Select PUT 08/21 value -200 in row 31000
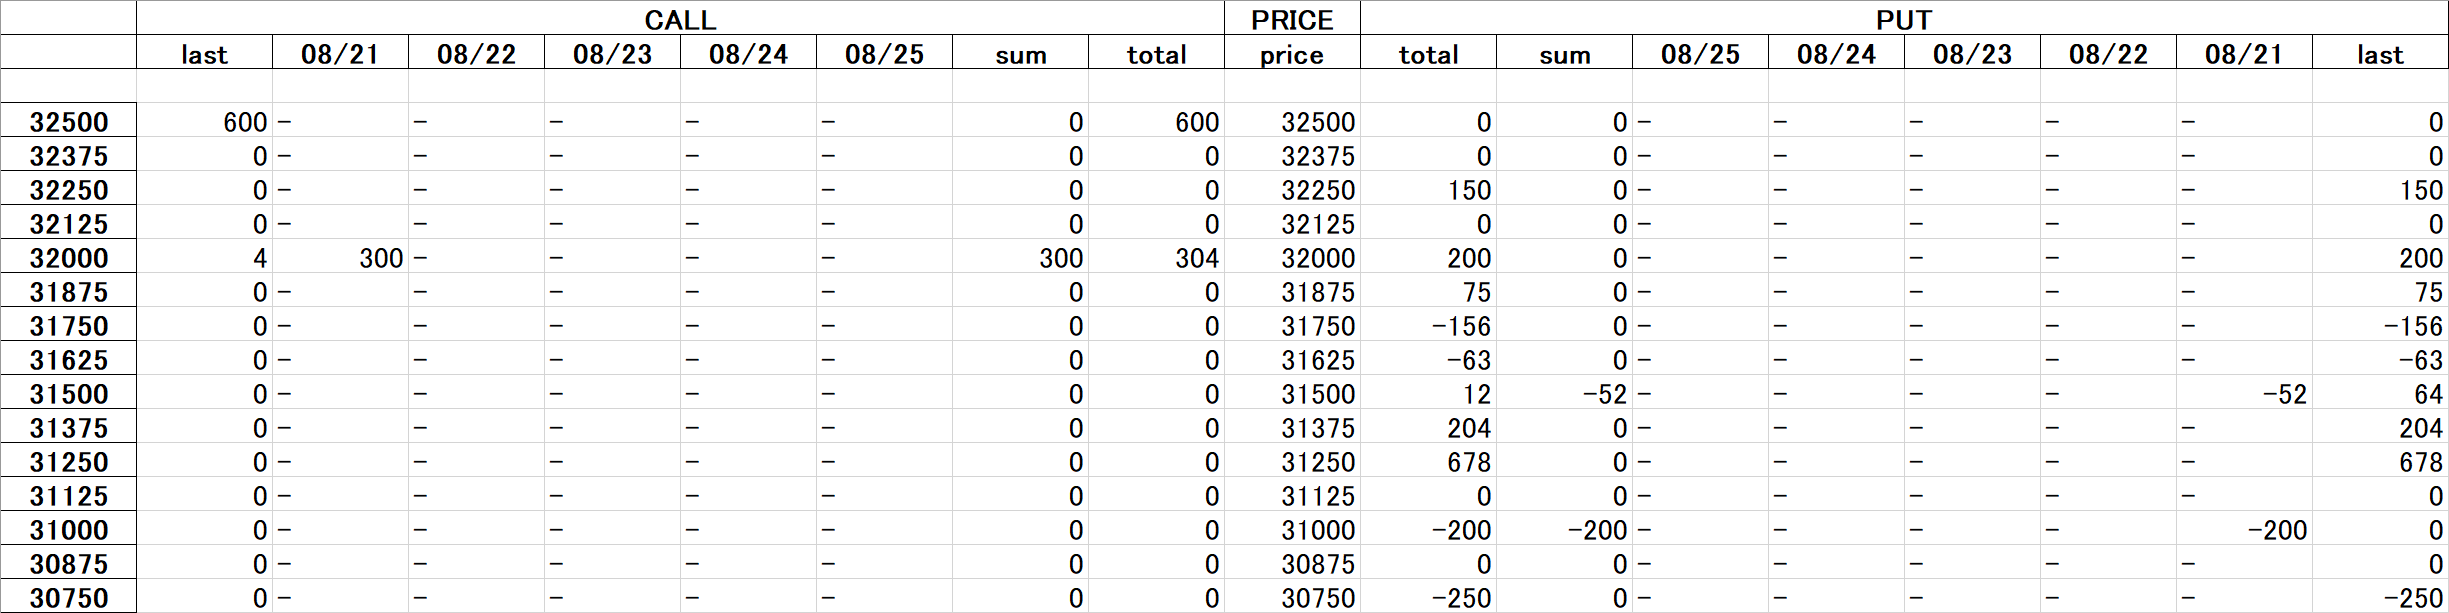2449x613 pixels. pyautogui.click(x=2244, y=529)
